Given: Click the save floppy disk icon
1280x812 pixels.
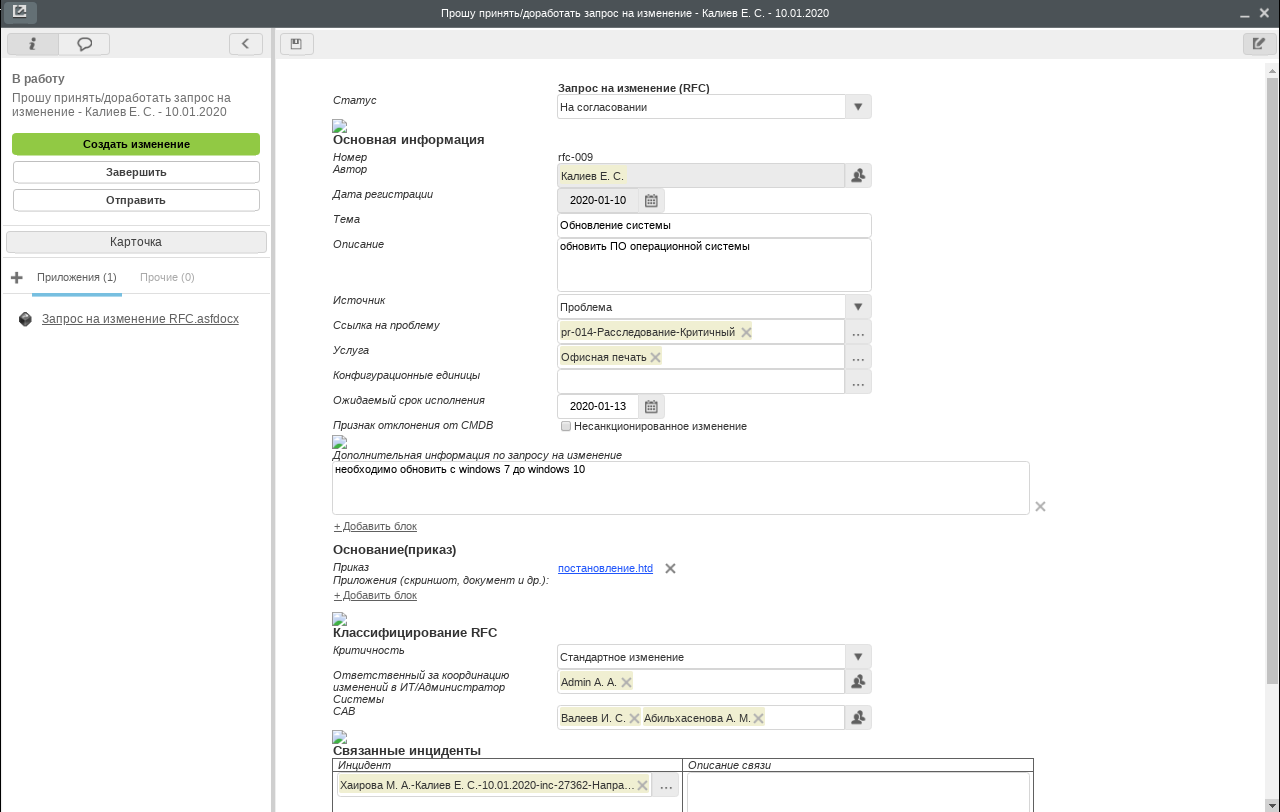Looking at the screenshot, I should [x=297, y=44].
